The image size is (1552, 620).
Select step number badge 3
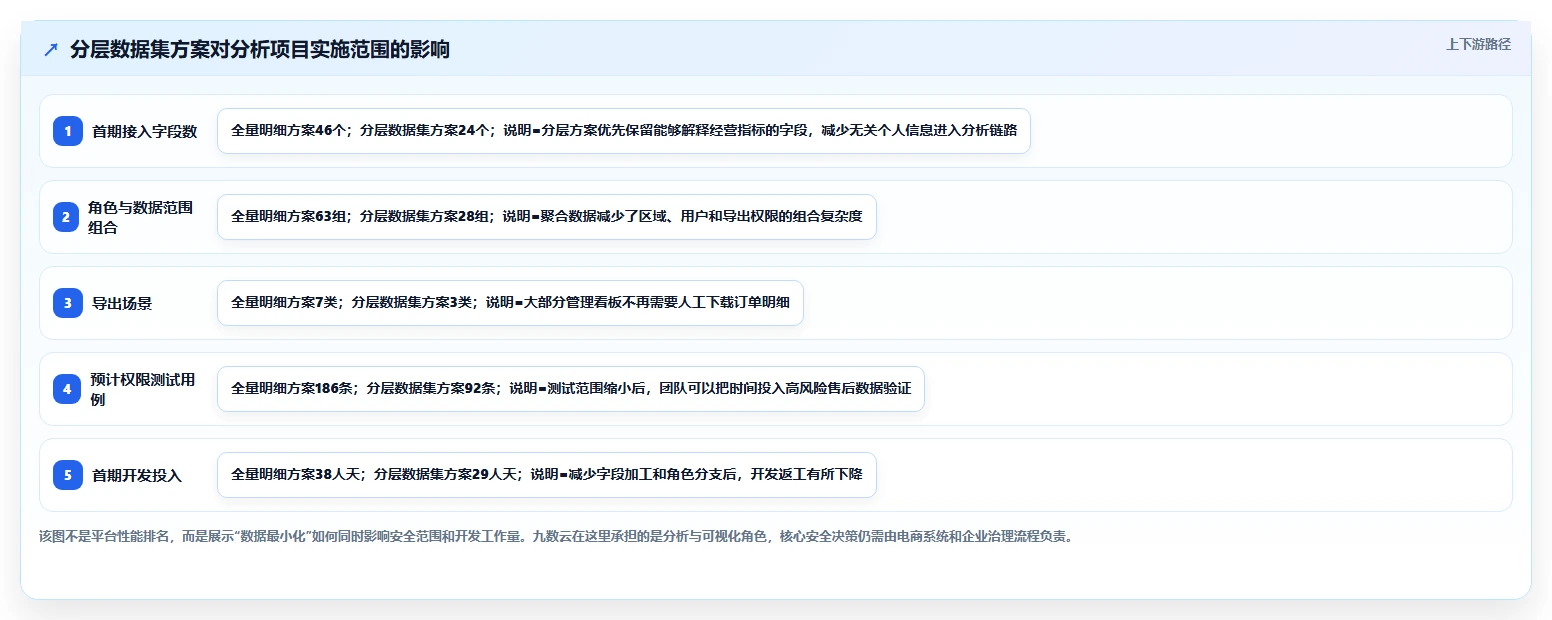pyautogui.click(x=68, y=302)
